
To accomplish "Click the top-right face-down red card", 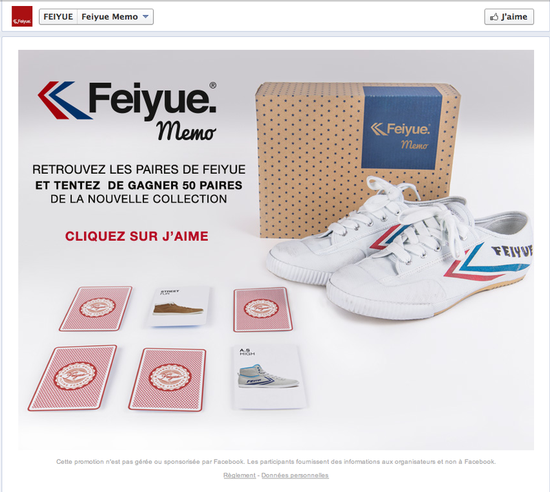I will pos(262,310).
